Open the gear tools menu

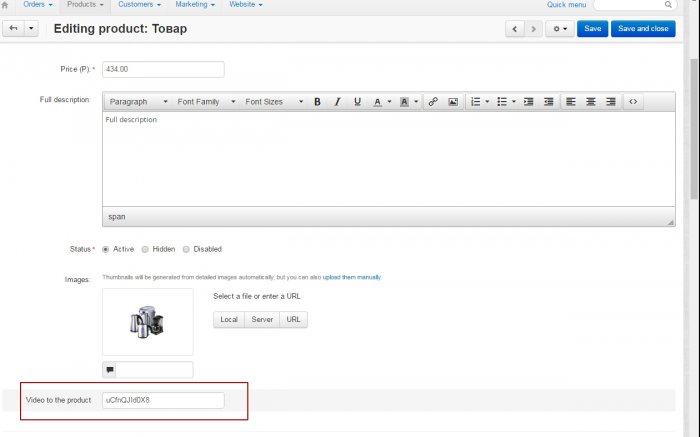tap(560, 29)
